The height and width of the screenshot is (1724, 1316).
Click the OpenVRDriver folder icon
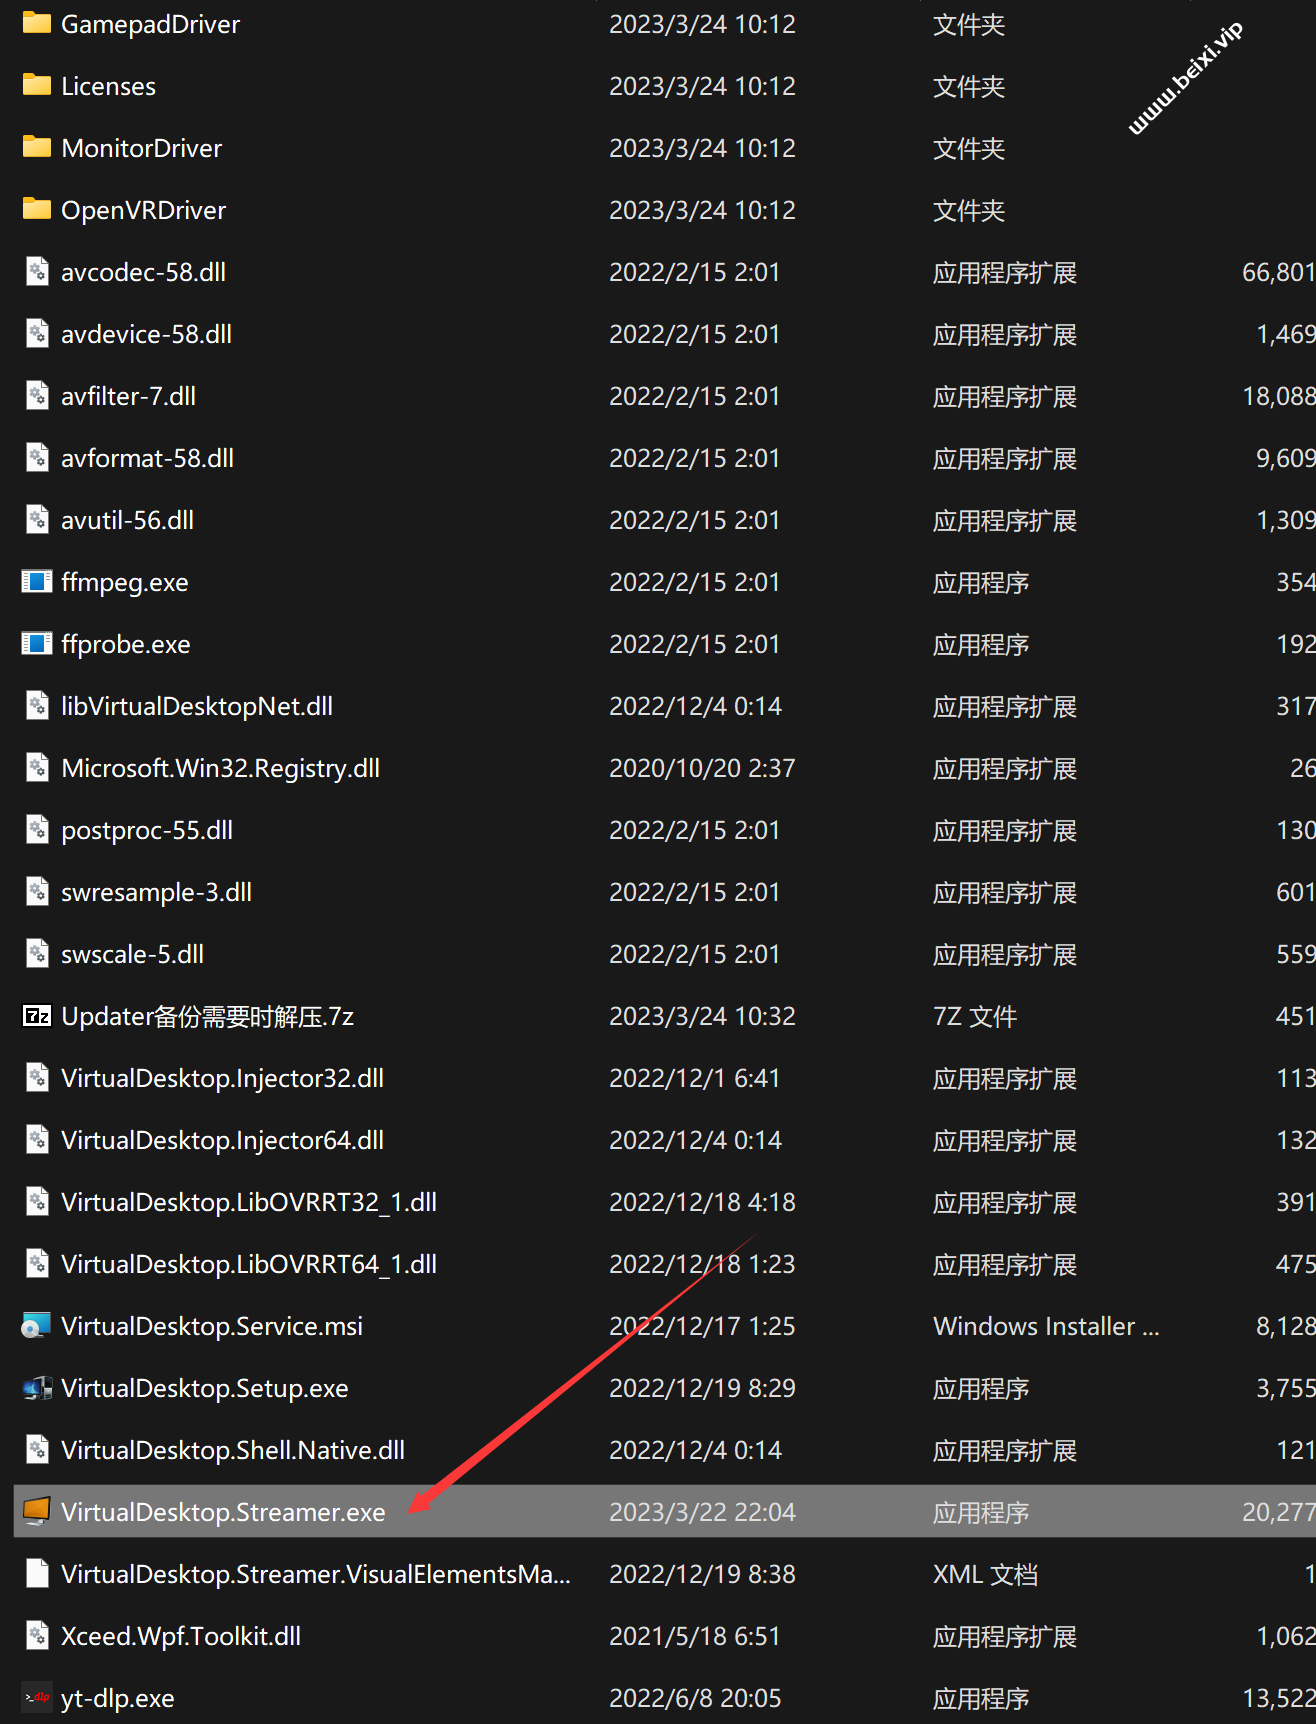point(37,209)
